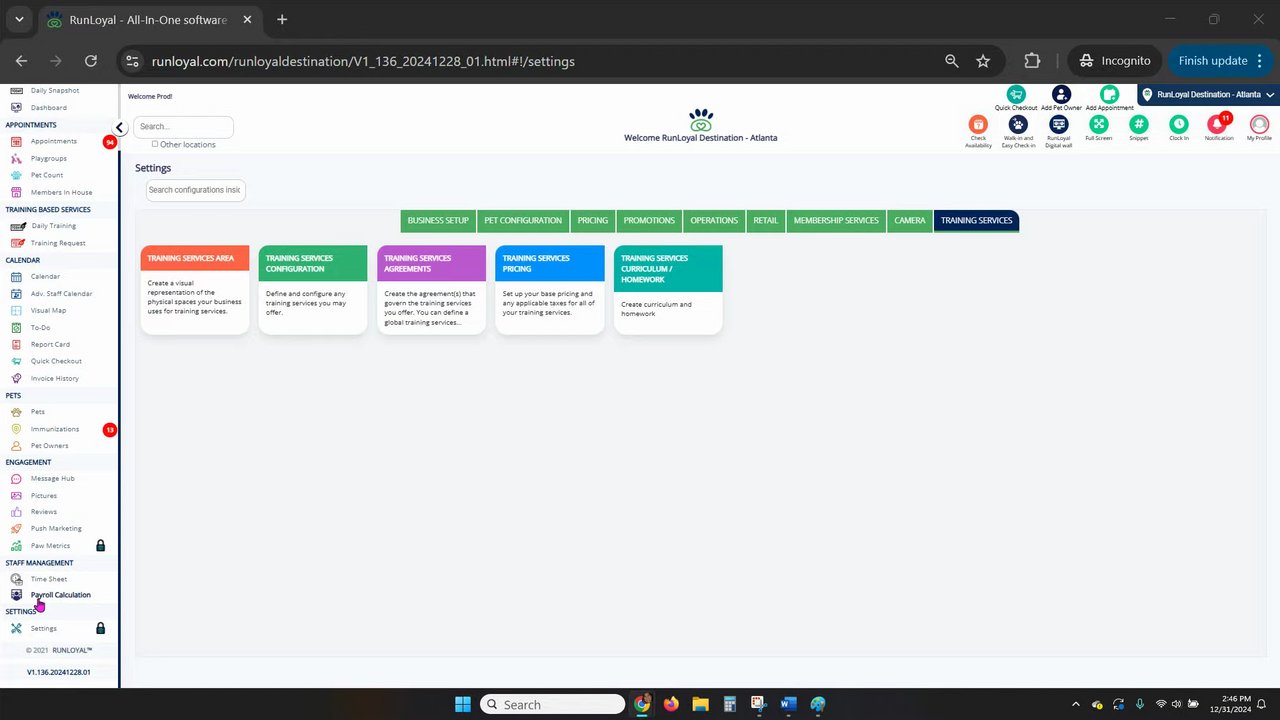The width and height of the screenshot is (1280, 720).
Task: Select the Training Services tab
Action: (976, 220)
